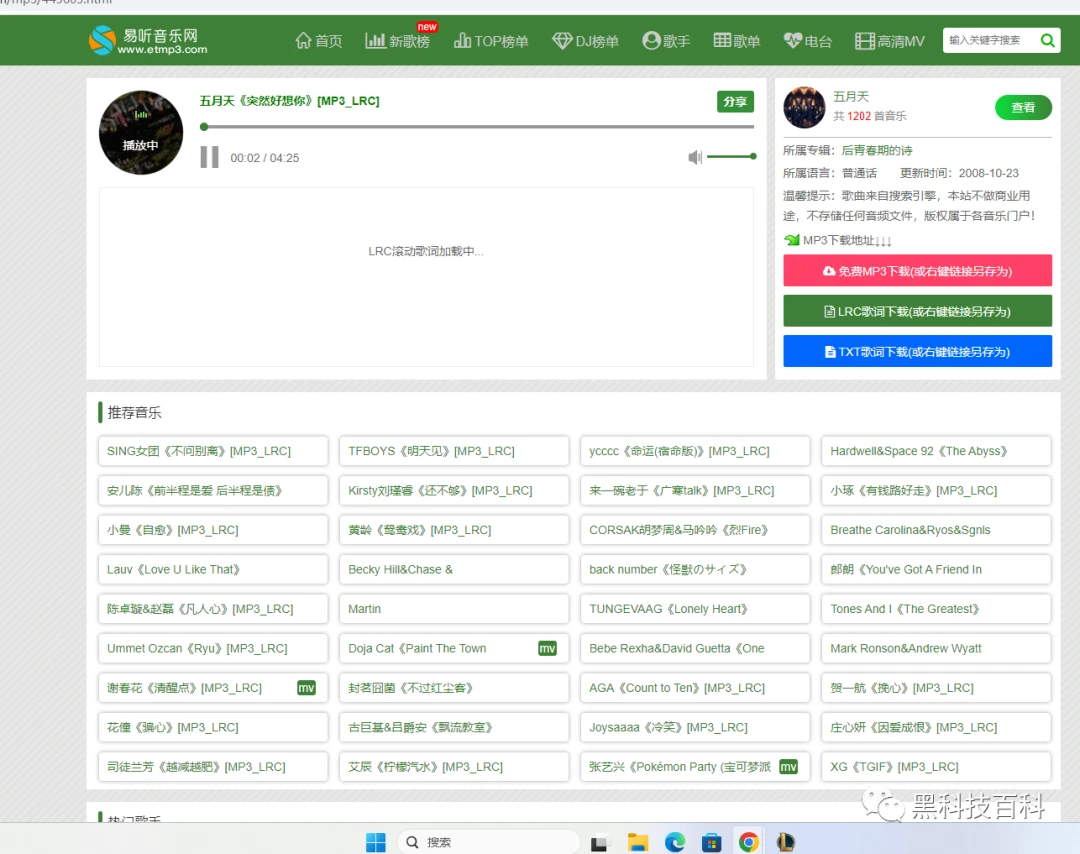Screen dimensions: 1080x854
Task: Go to 首页 home page
Action: point(318,41)
